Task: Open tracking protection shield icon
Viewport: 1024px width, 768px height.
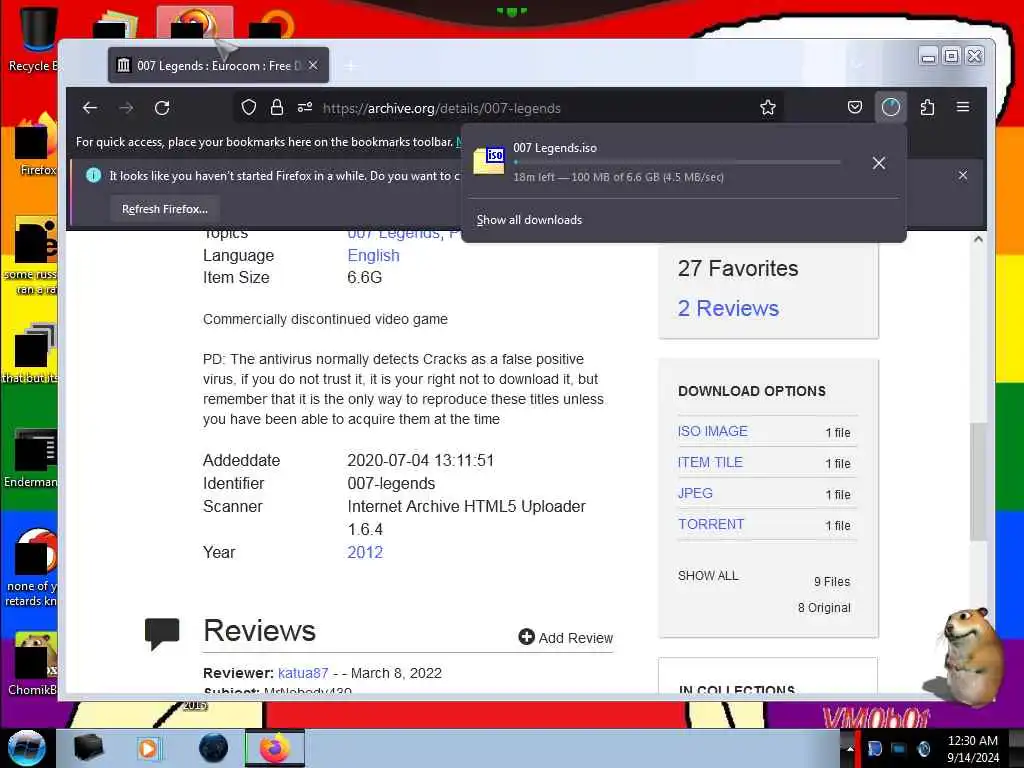Action: [x=249, y=108]
